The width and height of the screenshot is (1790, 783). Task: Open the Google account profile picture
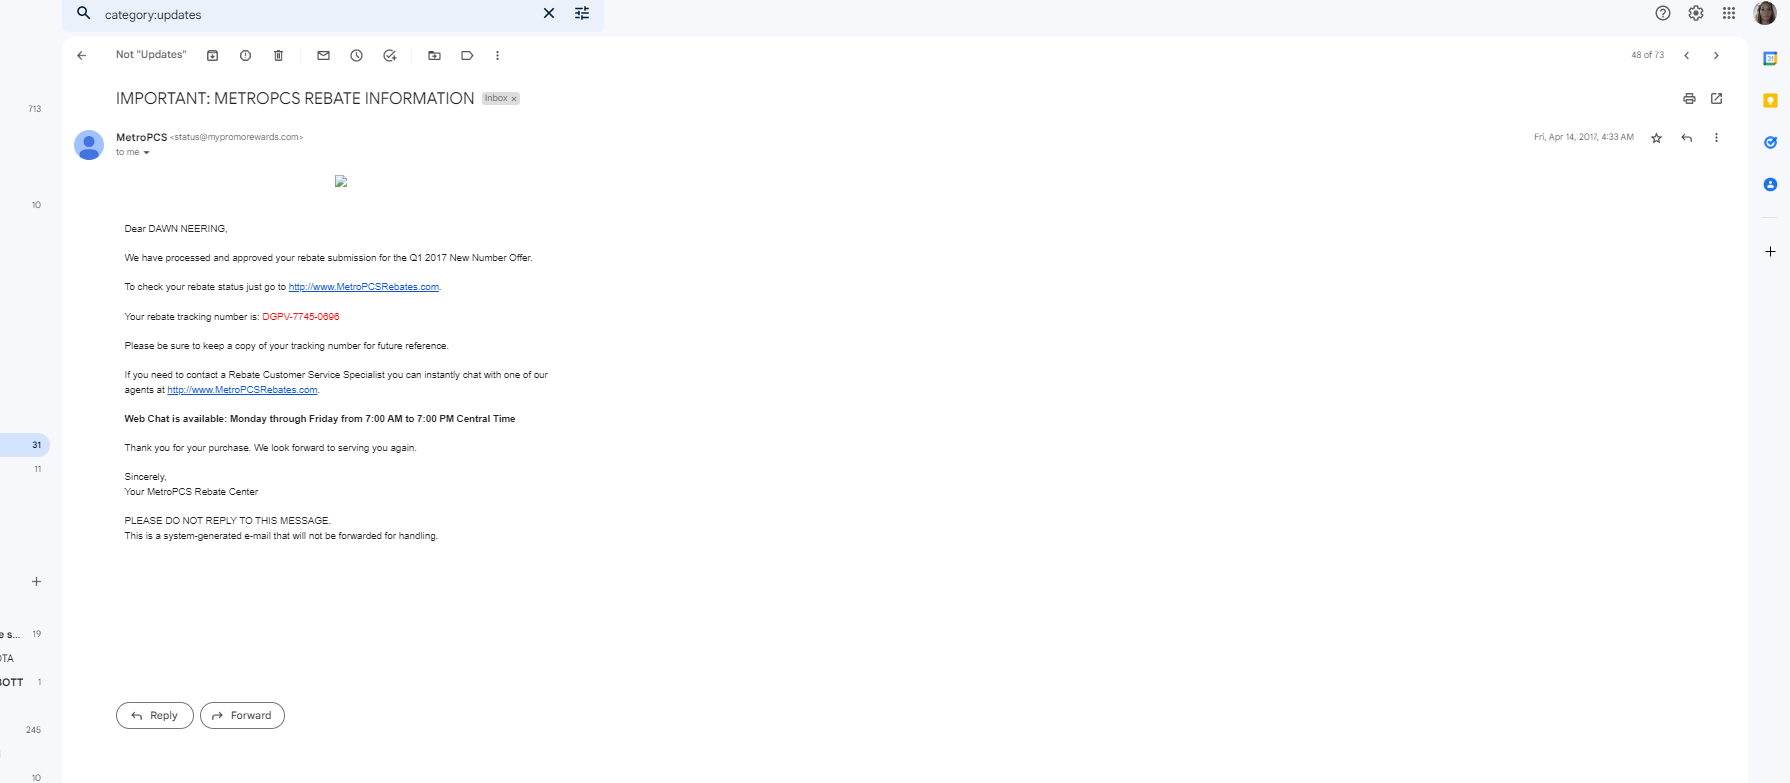tap(1765, 13)
